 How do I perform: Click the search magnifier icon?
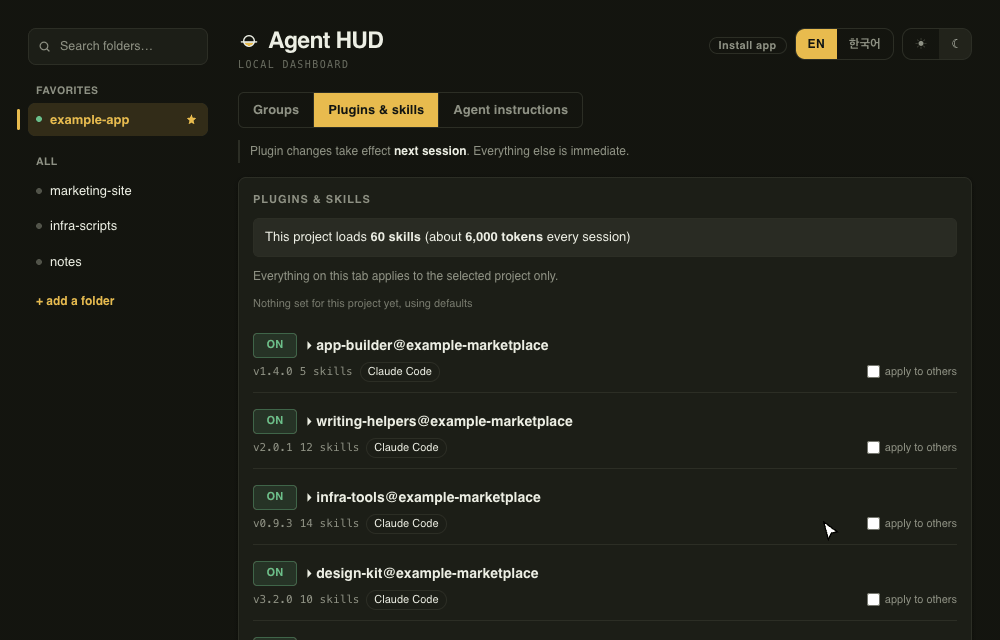(45, 47)
